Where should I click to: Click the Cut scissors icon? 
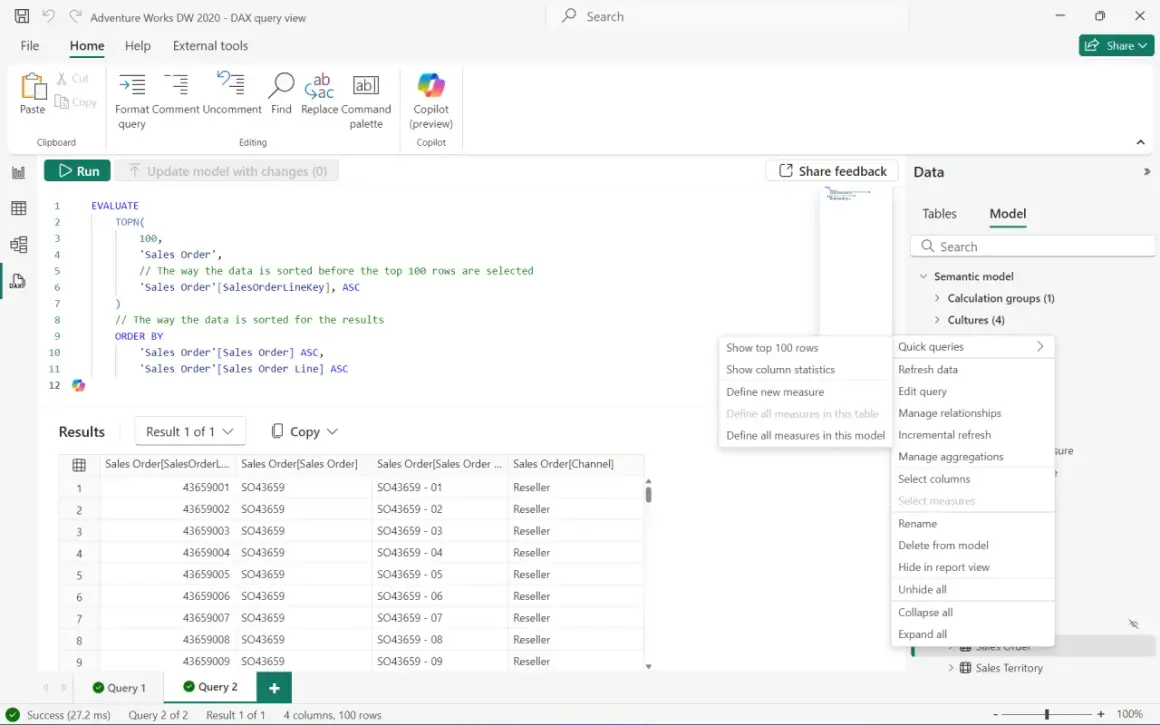pos(62,78)
